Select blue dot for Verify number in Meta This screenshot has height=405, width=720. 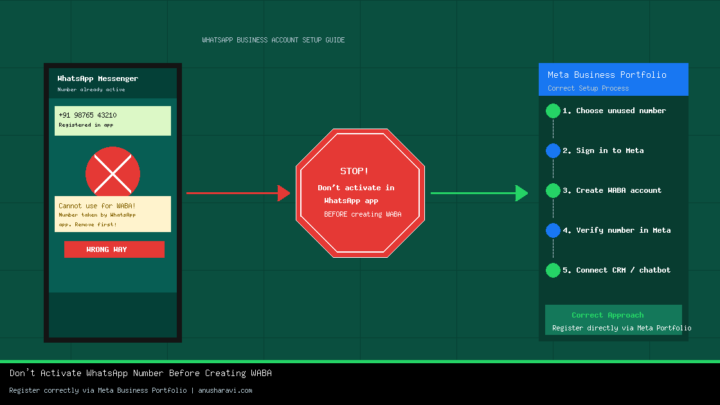point(553,231)
